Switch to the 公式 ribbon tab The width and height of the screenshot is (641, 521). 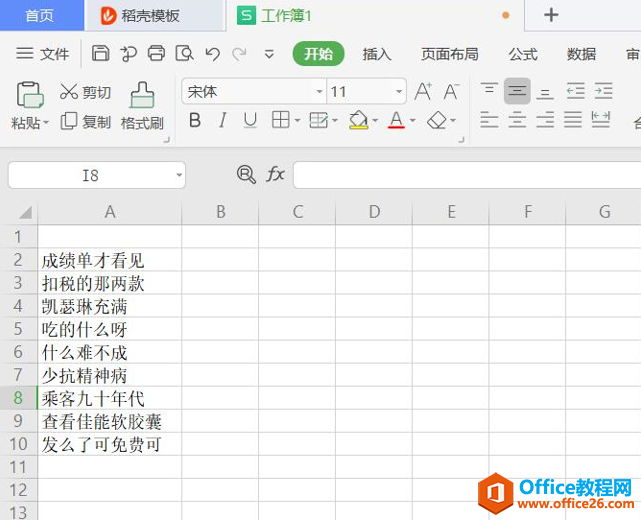point(523,54)
